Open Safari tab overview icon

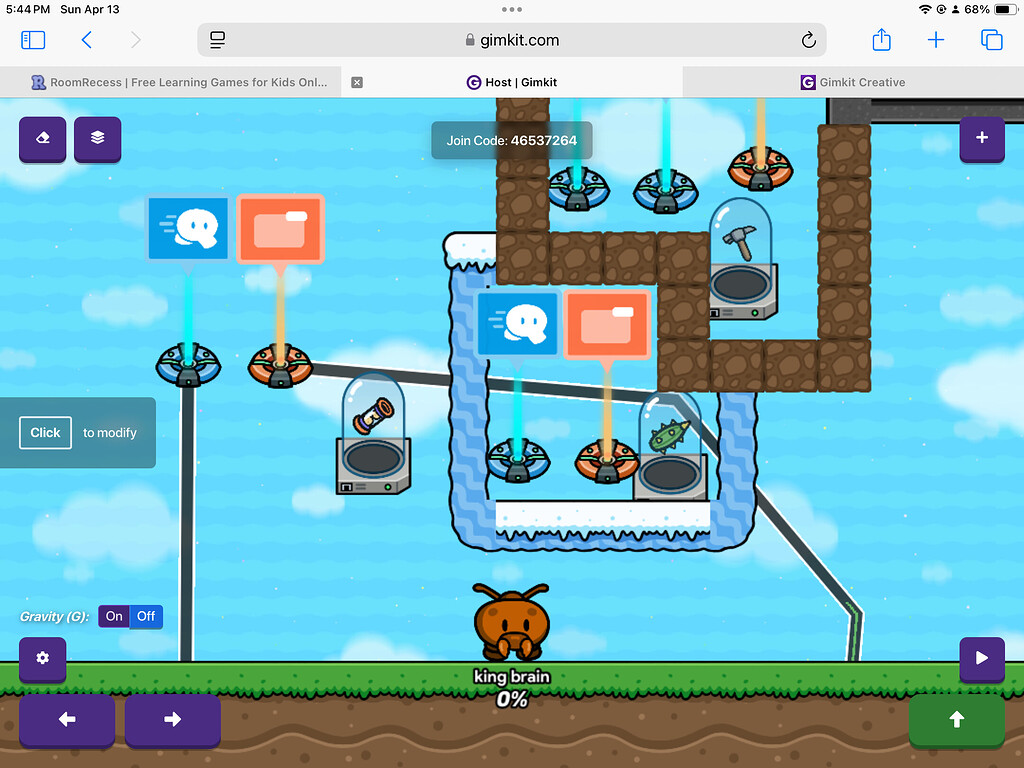(x=991, y=40)
